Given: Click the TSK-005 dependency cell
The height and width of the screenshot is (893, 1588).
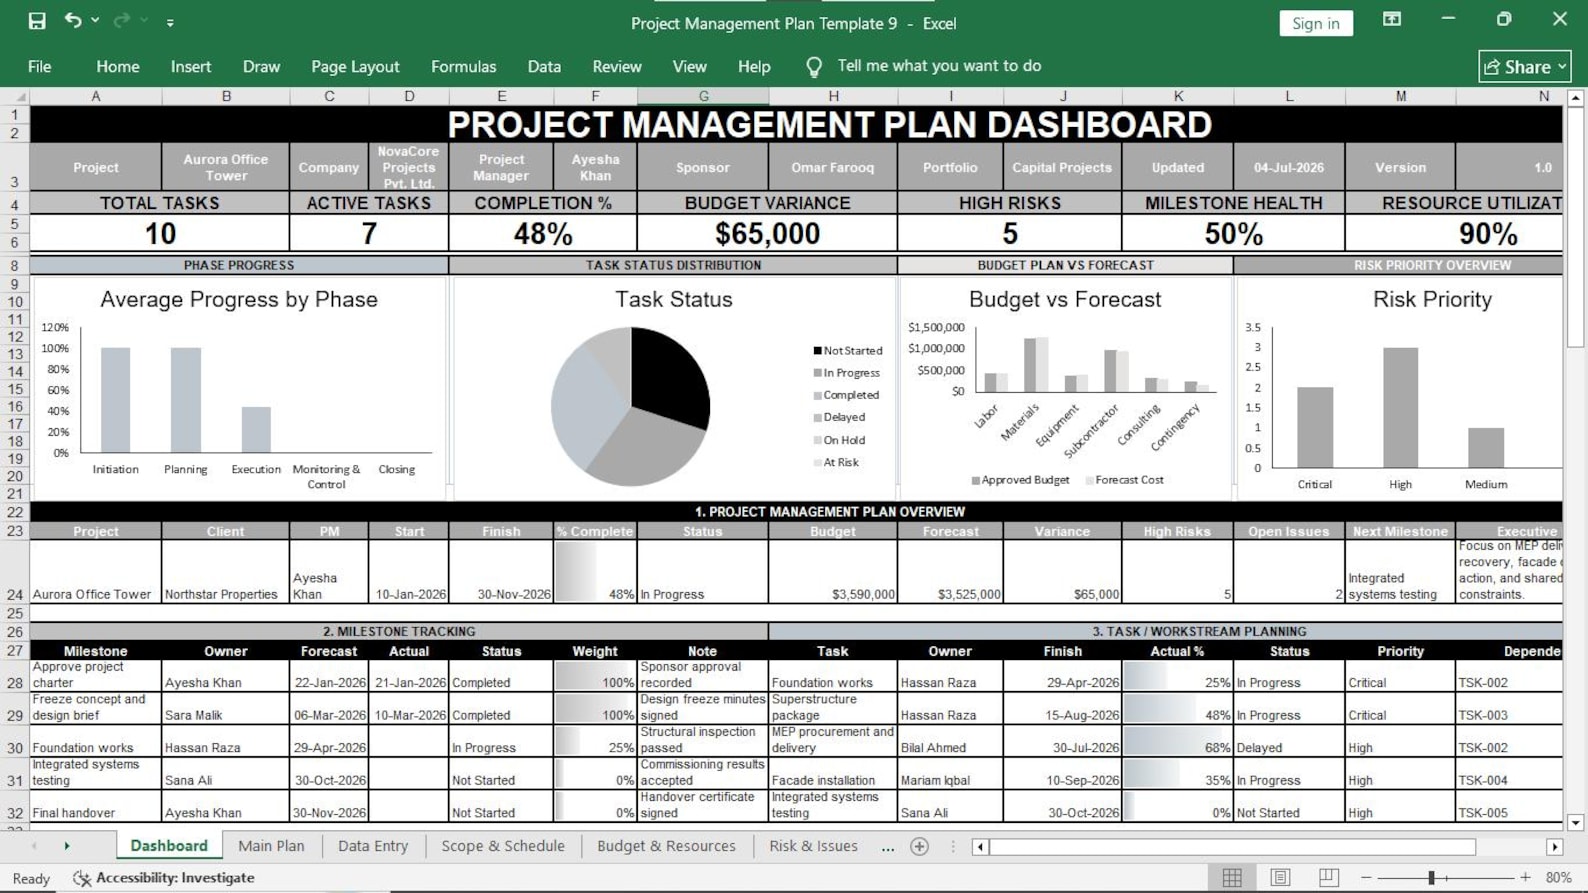Looking at the screenshot, I should [1509, 806].
